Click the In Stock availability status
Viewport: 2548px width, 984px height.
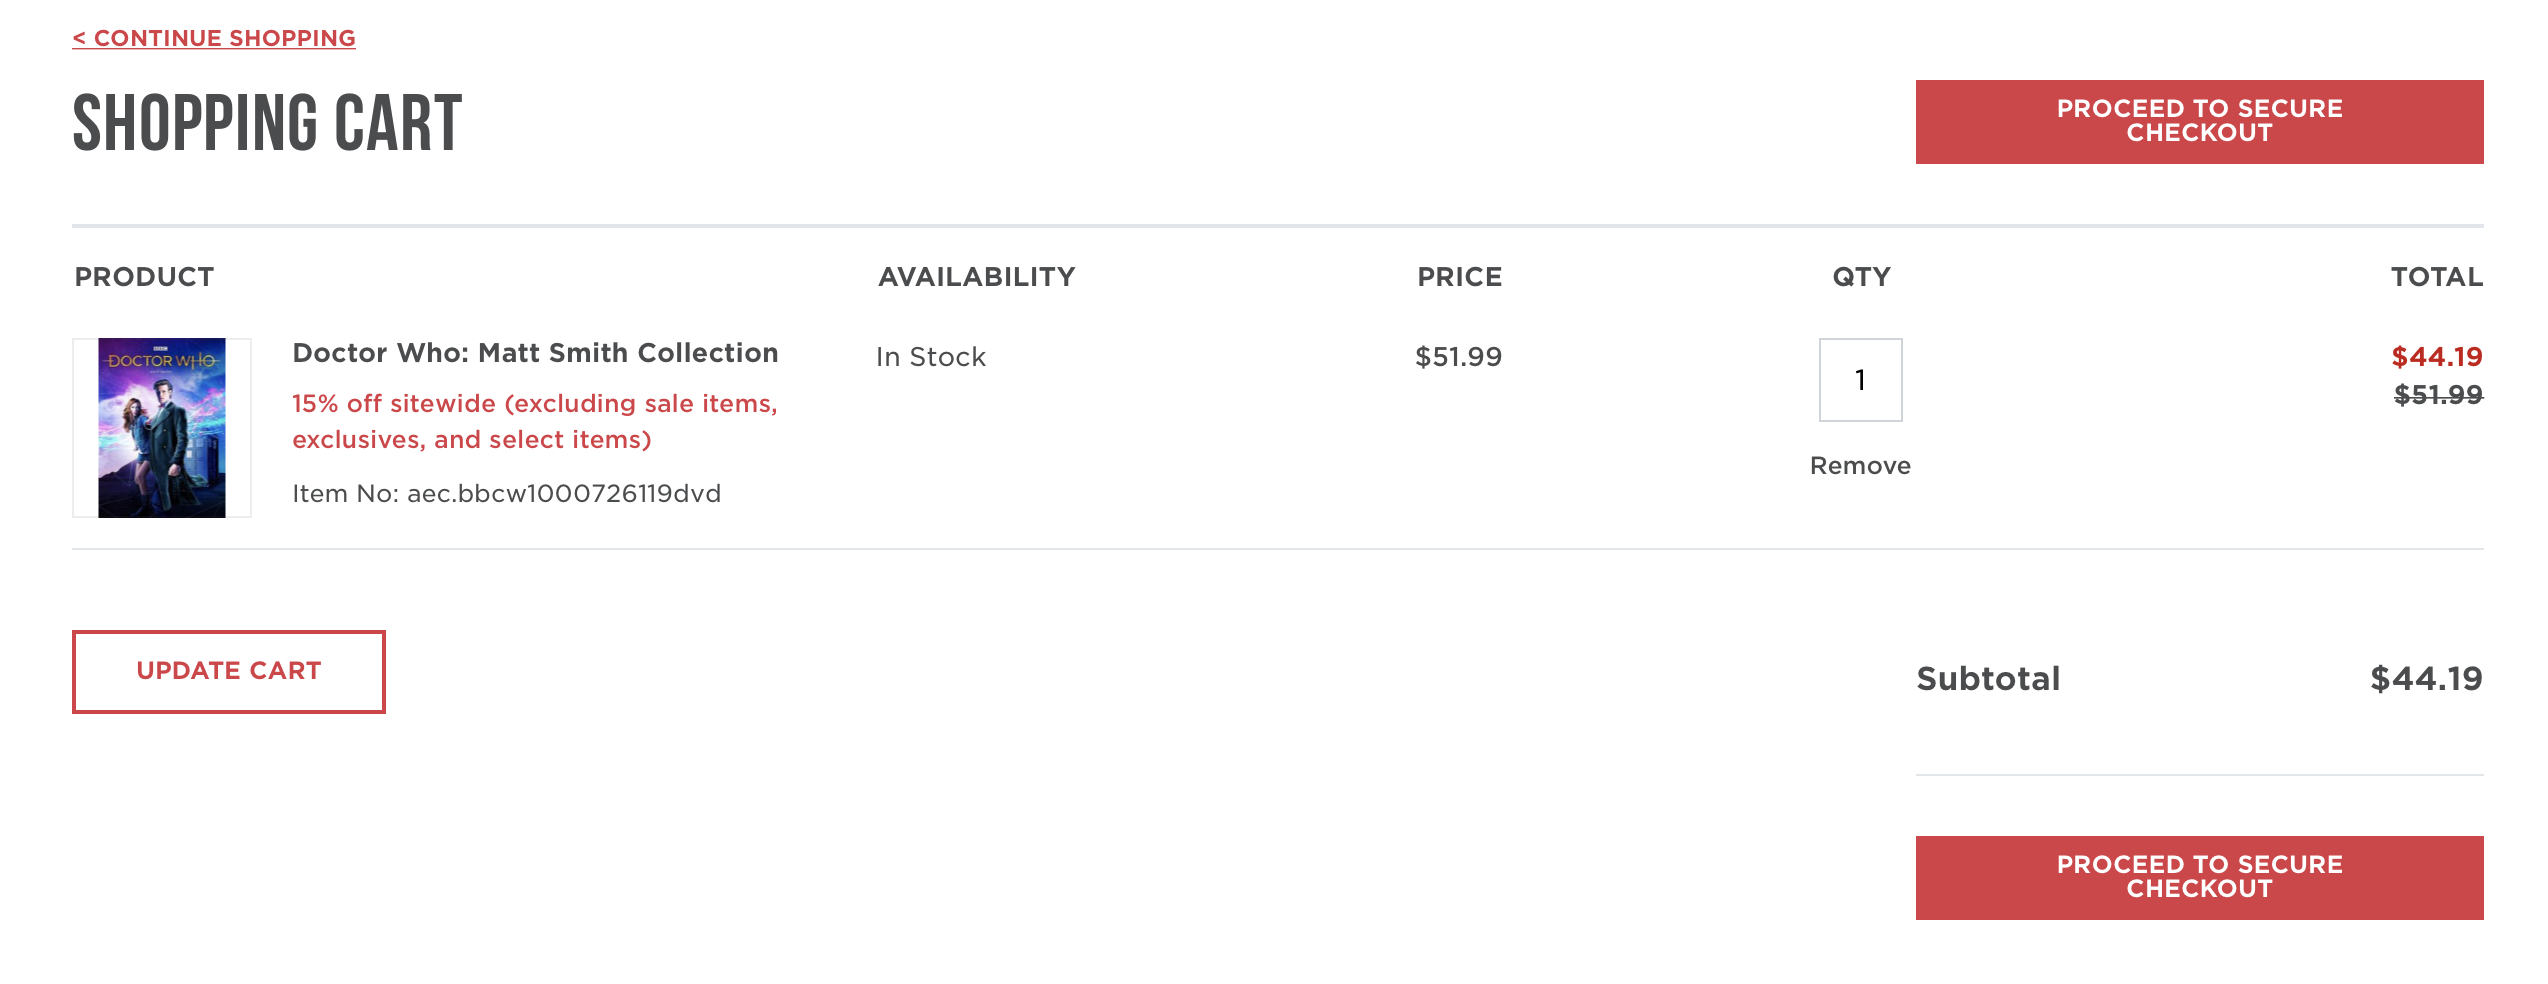tap(931, 357)
